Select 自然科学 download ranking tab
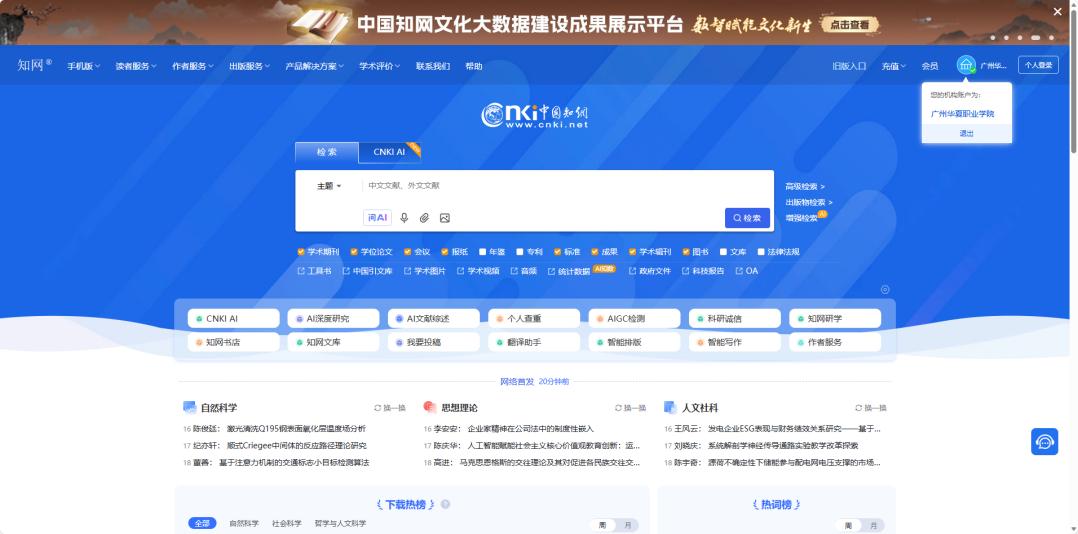The width and height of the screenshot is (1078, 534). [x=244, y=524]
